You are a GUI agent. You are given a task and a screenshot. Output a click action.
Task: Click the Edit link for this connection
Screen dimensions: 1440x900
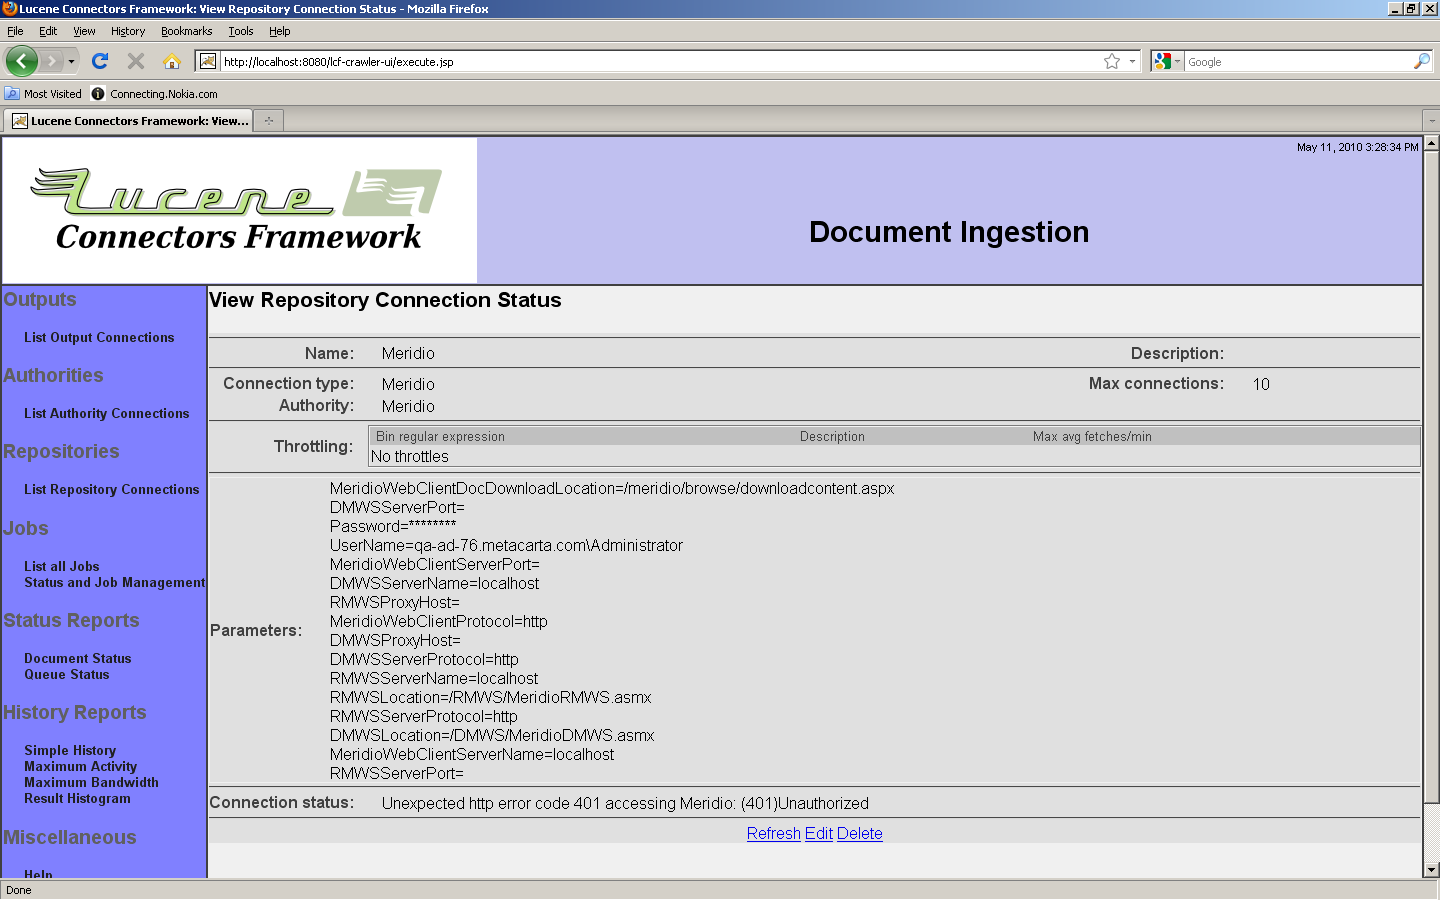[x=818, y=833]
